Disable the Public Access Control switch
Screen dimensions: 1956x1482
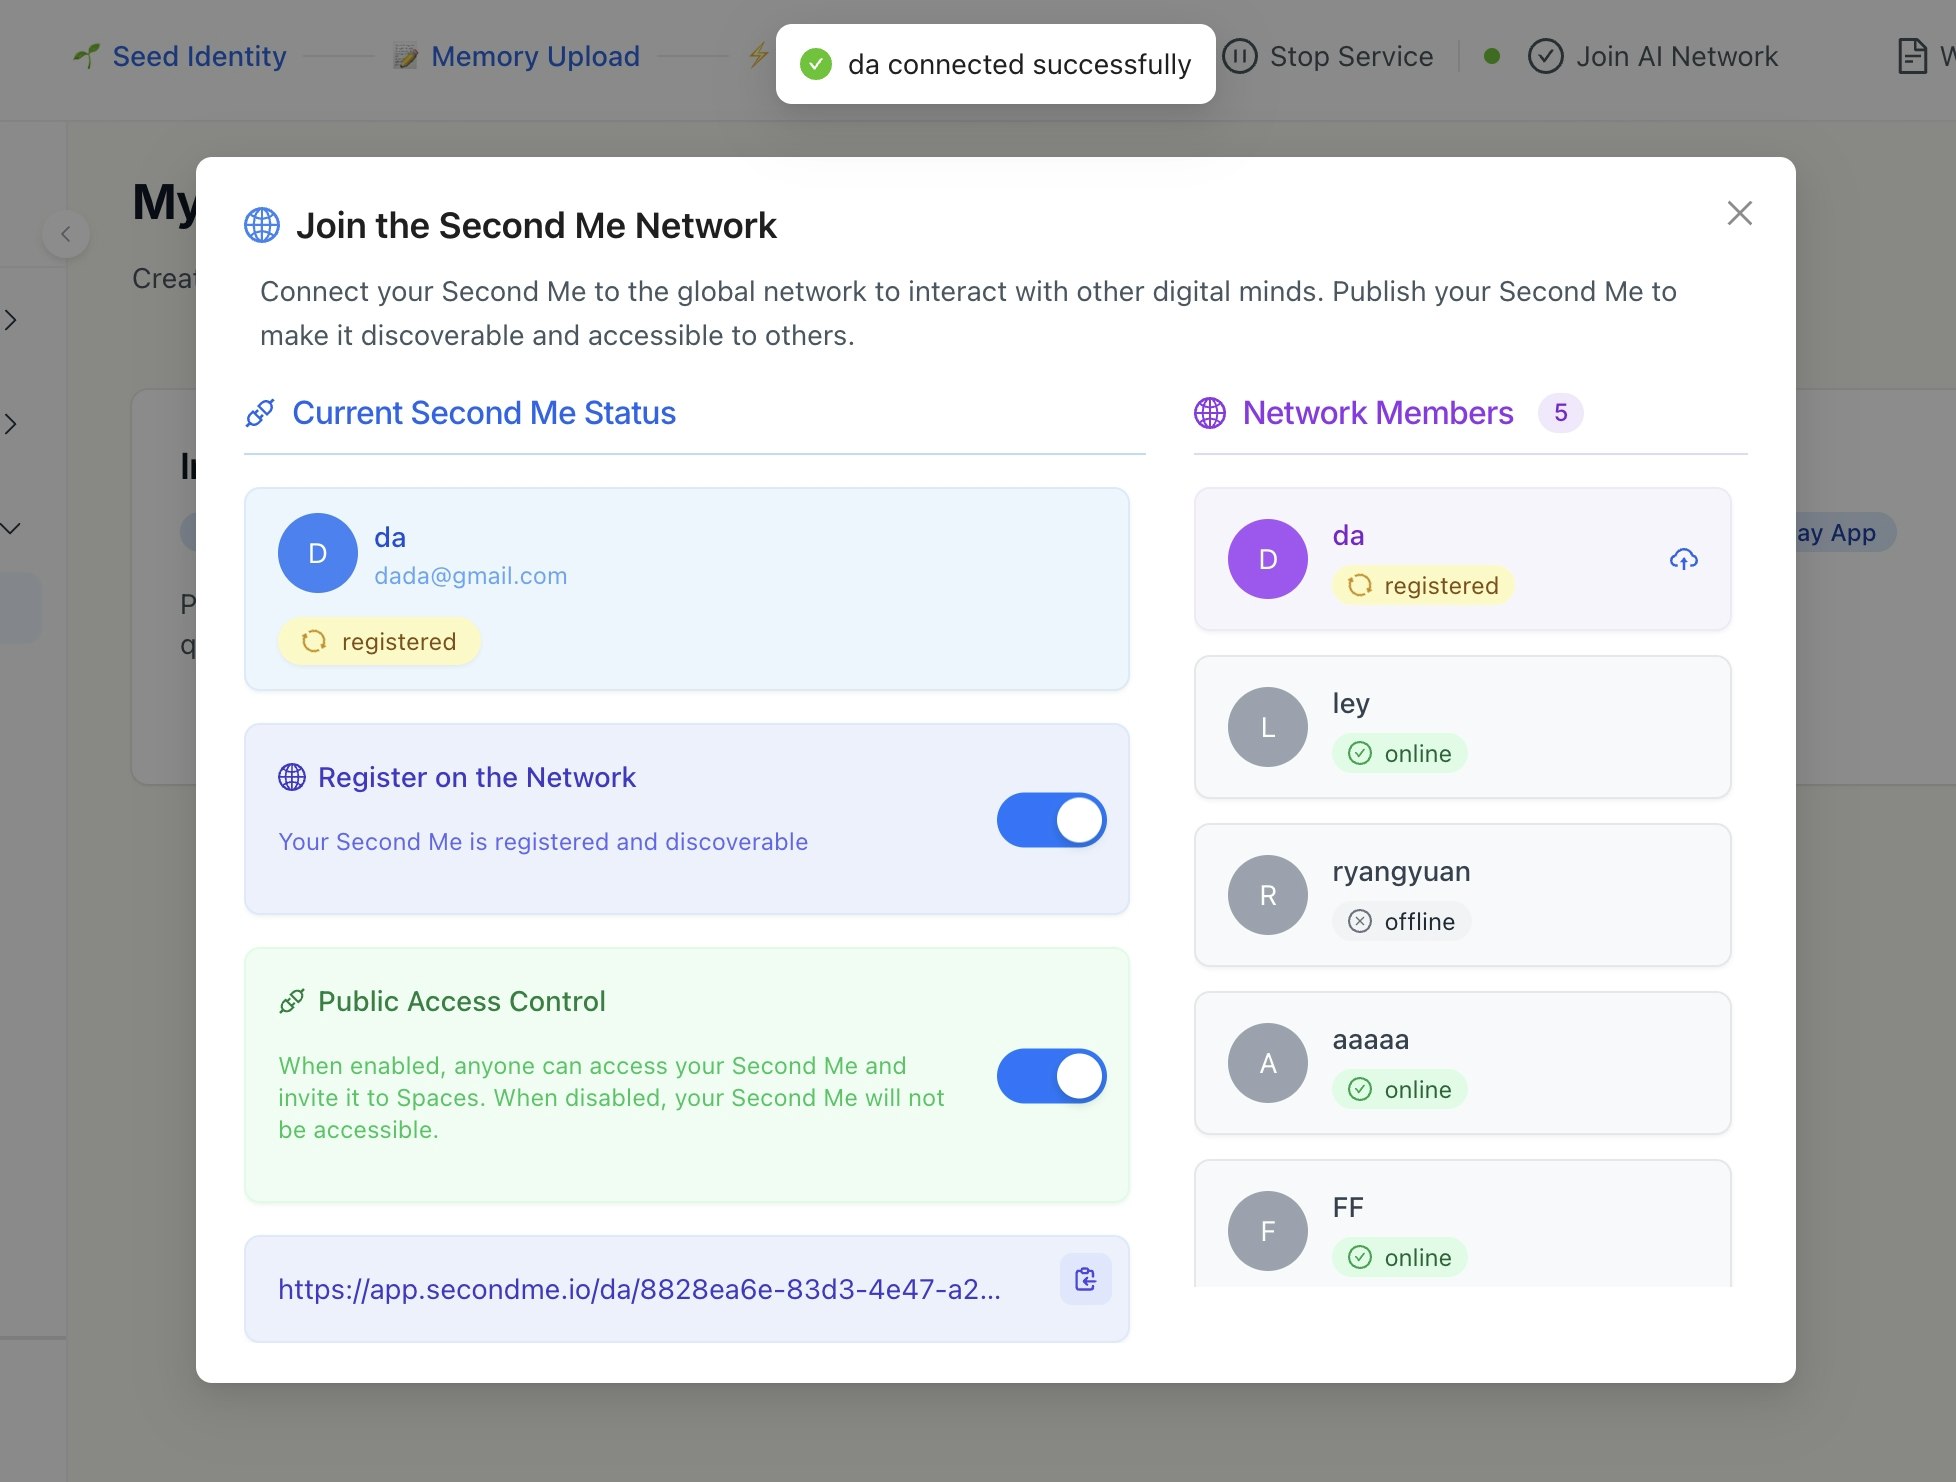[x=1051, y=1076]
